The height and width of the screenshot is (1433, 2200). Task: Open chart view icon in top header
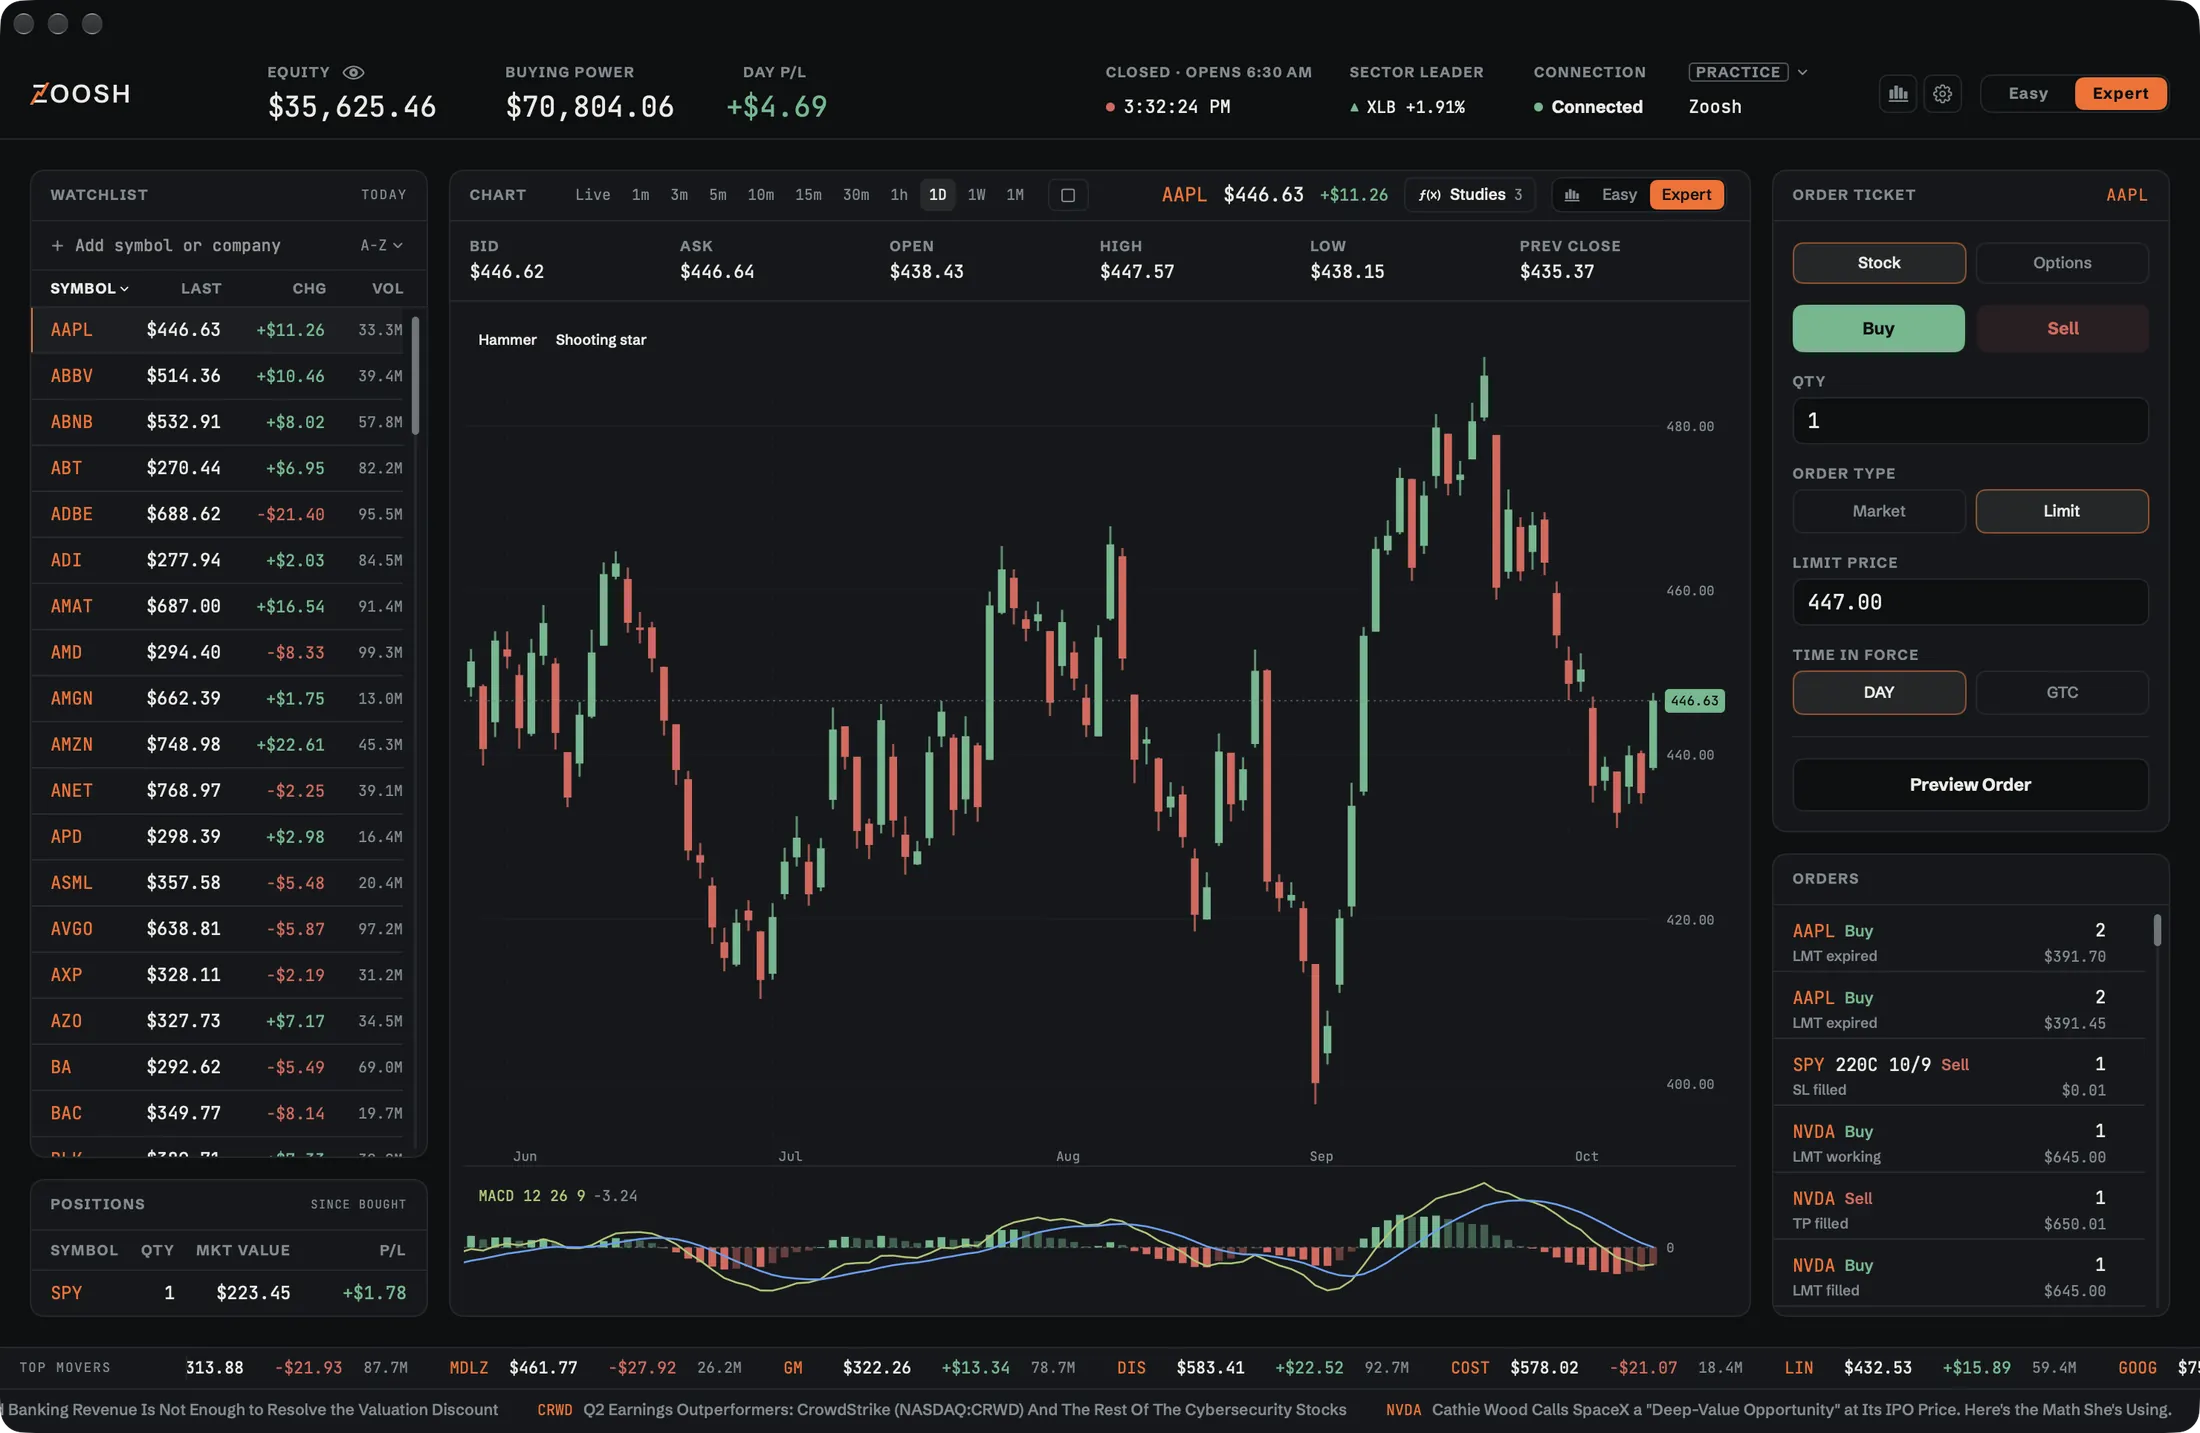1897,94
